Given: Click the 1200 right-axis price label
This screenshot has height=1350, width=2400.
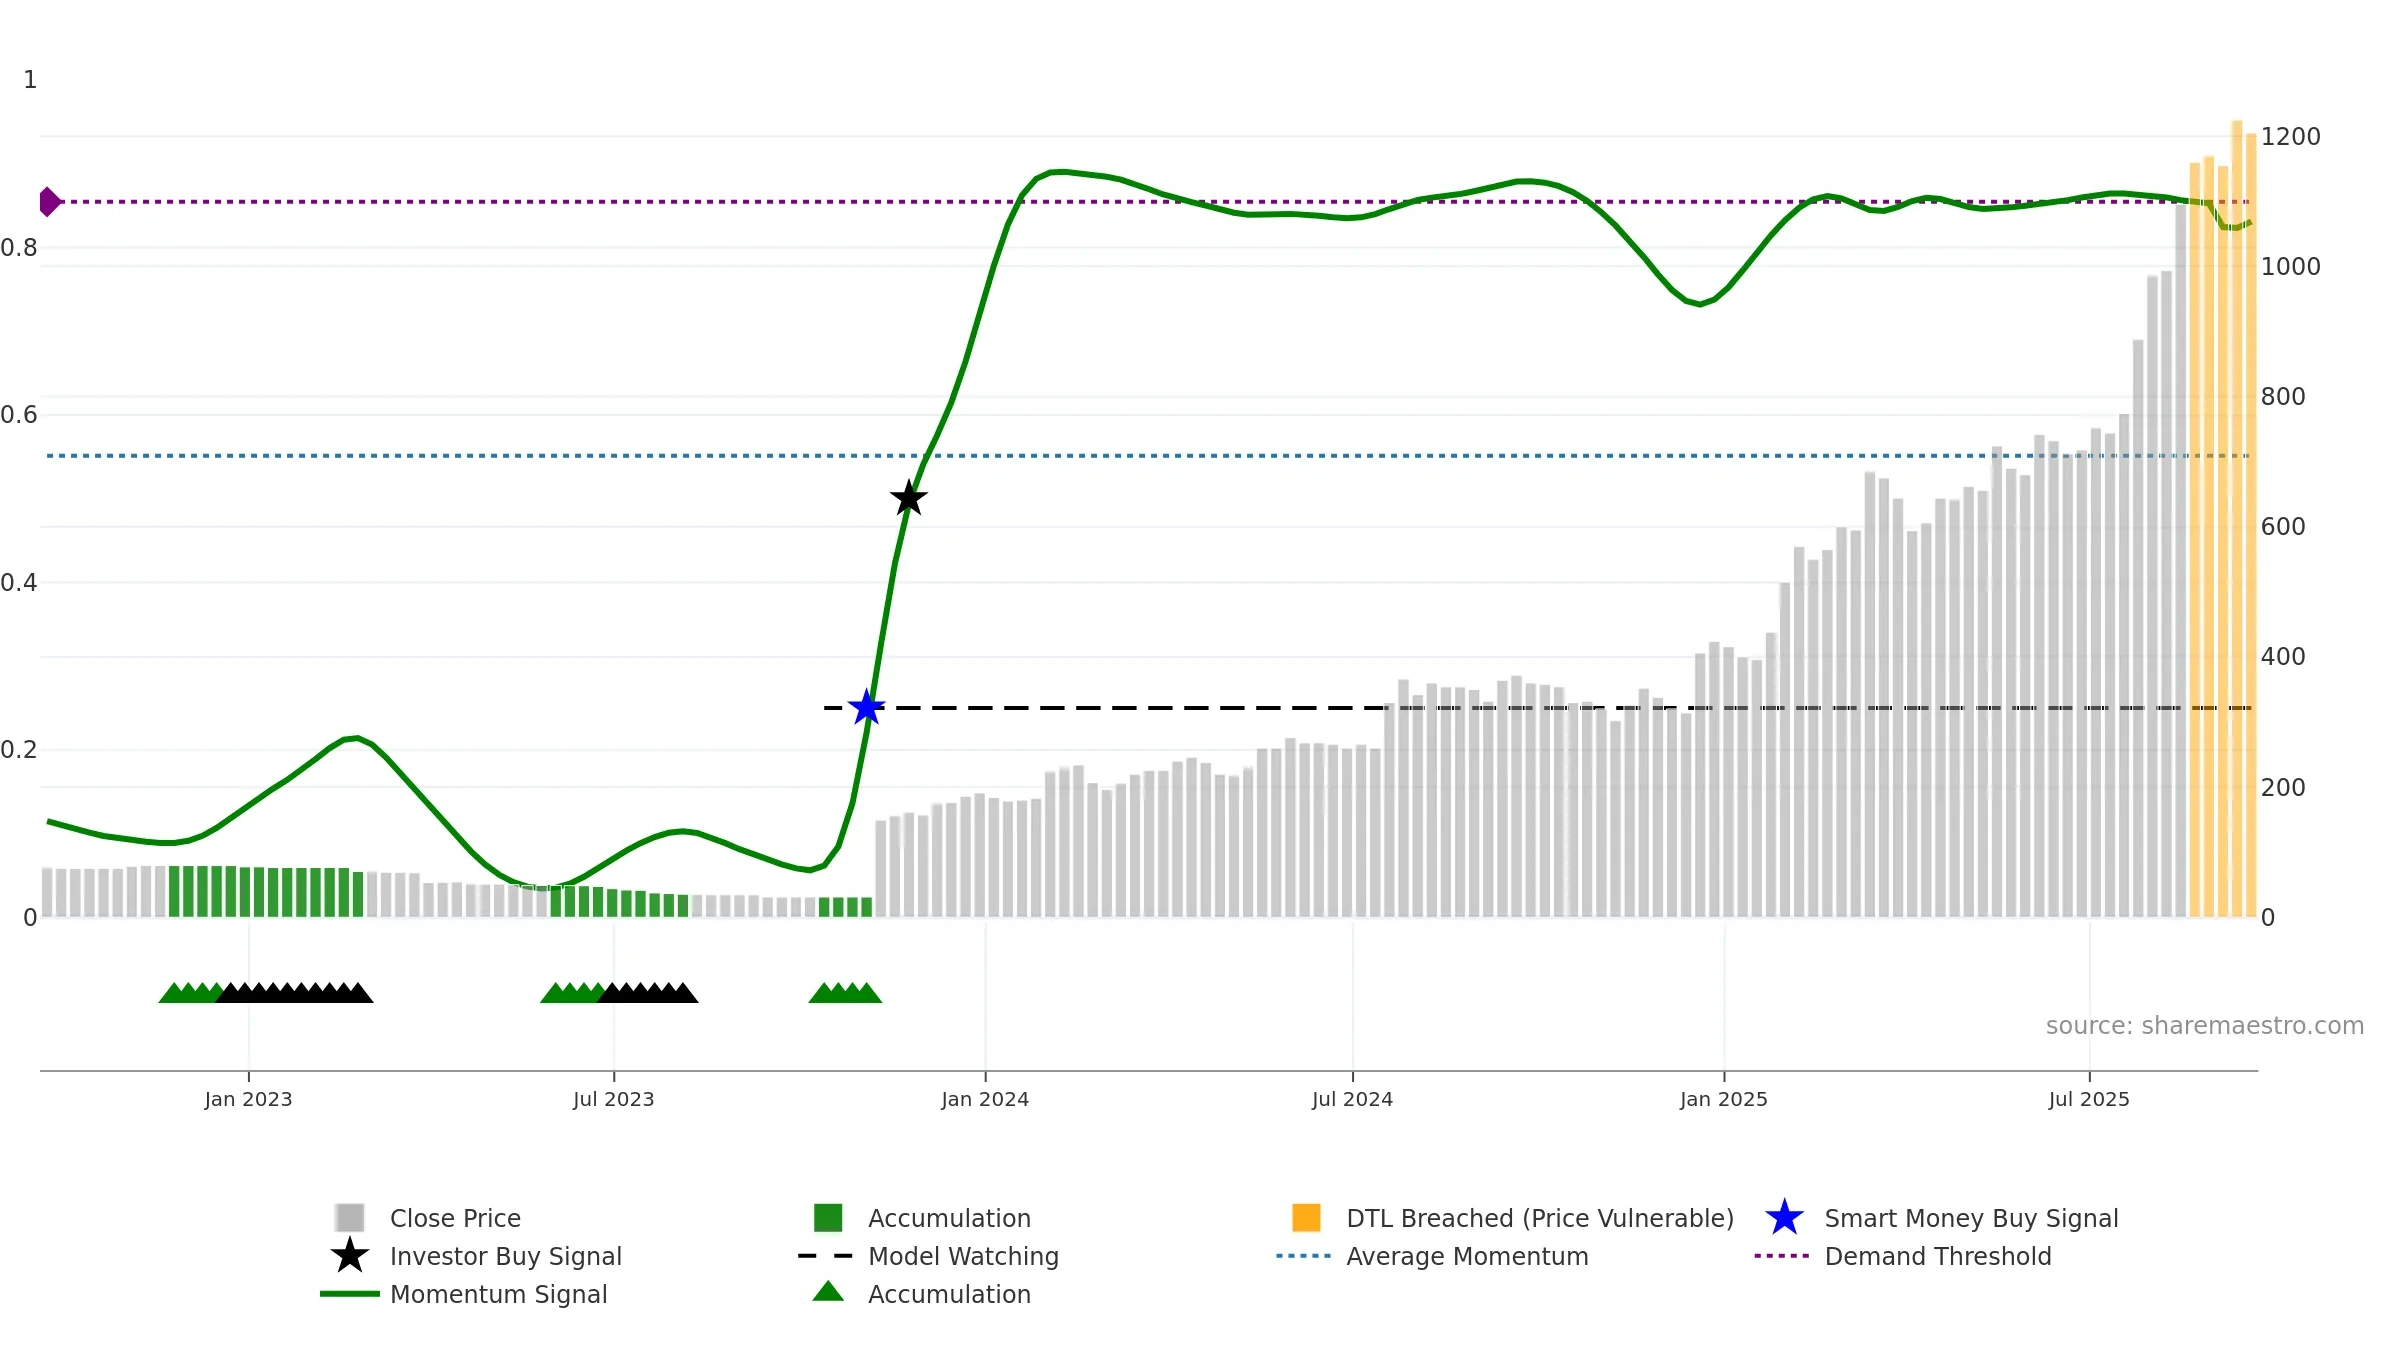Looking at the screenshot, I should [x=2290, y=136].
